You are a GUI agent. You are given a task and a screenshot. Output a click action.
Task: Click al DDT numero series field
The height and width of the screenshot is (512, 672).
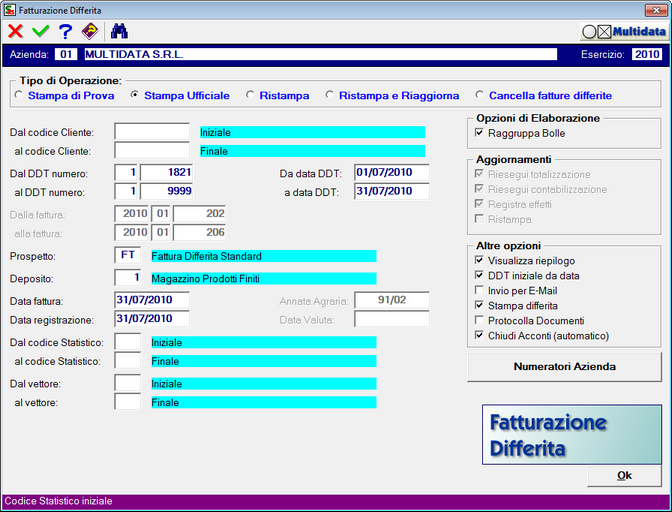click(126, 192)
